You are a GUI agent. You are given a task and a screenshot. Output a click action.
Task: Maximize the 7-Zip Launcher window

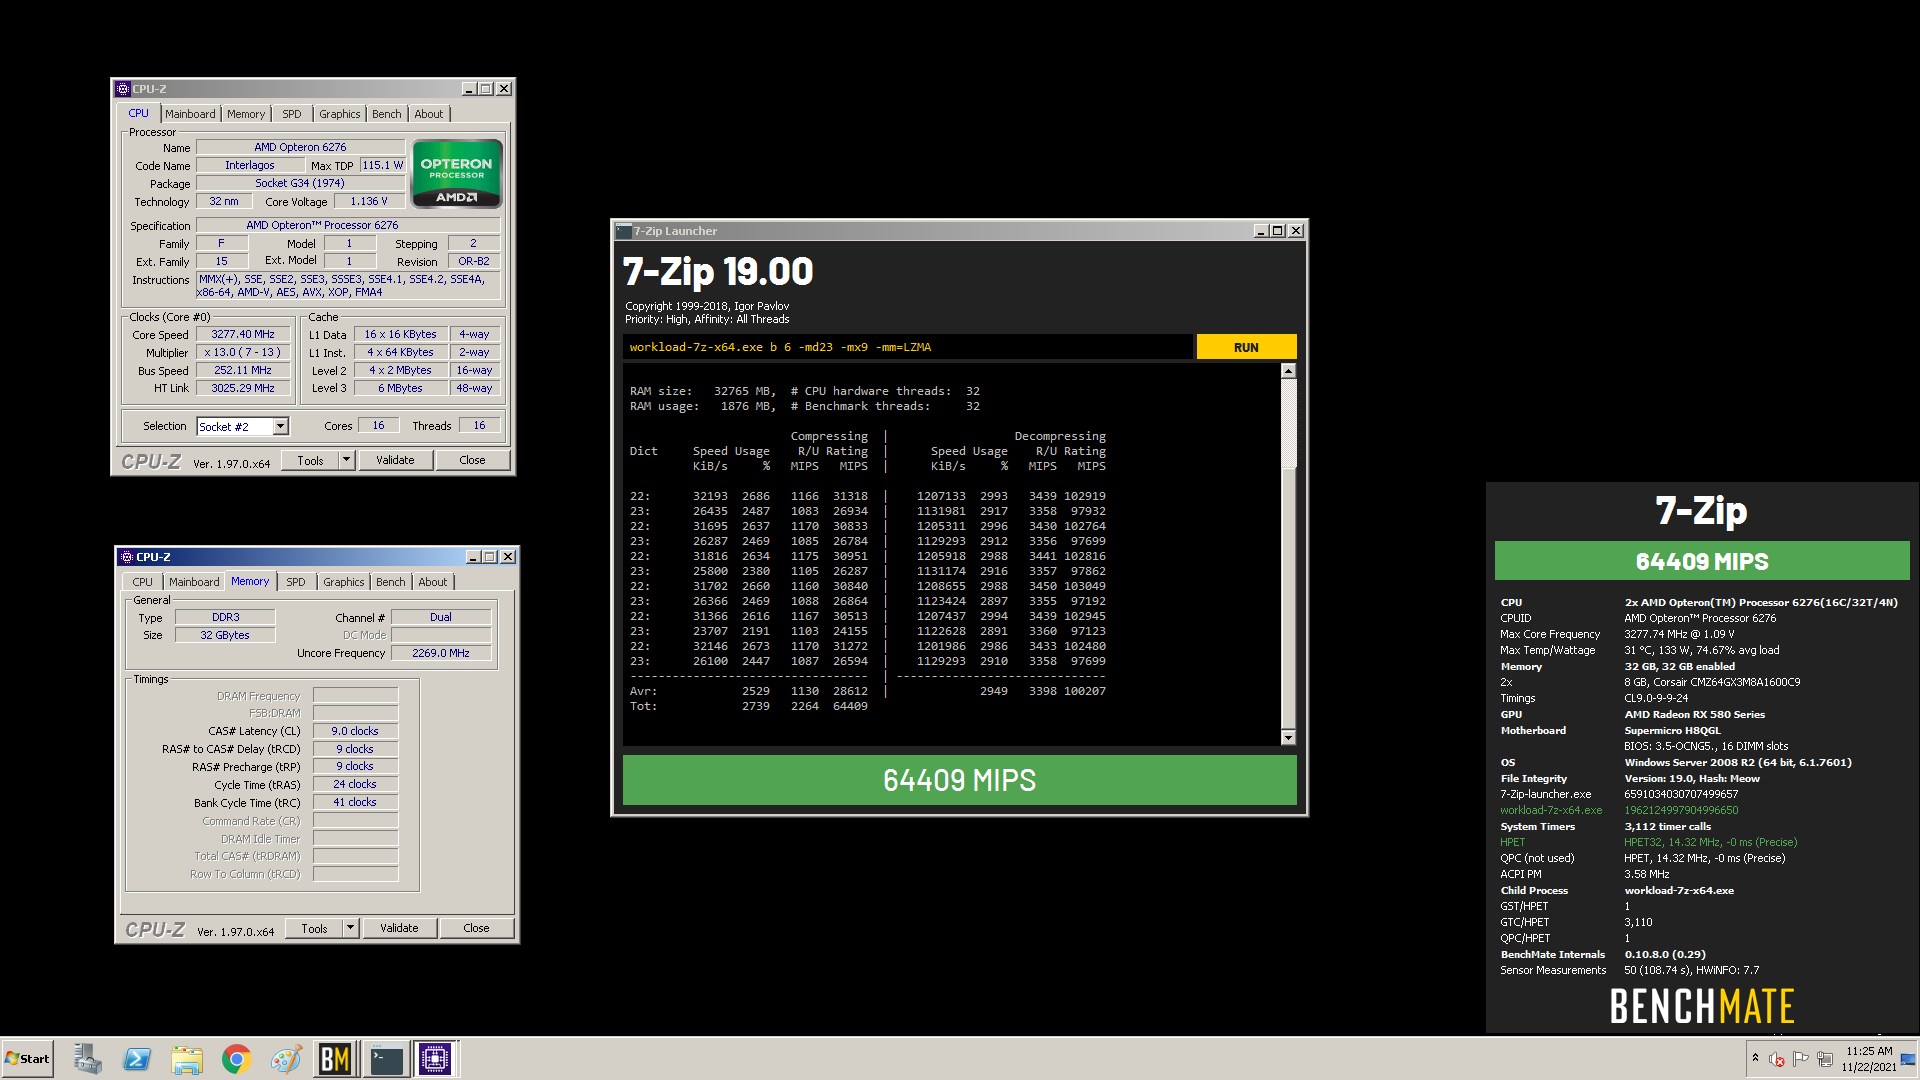[x=1277, y=231]
